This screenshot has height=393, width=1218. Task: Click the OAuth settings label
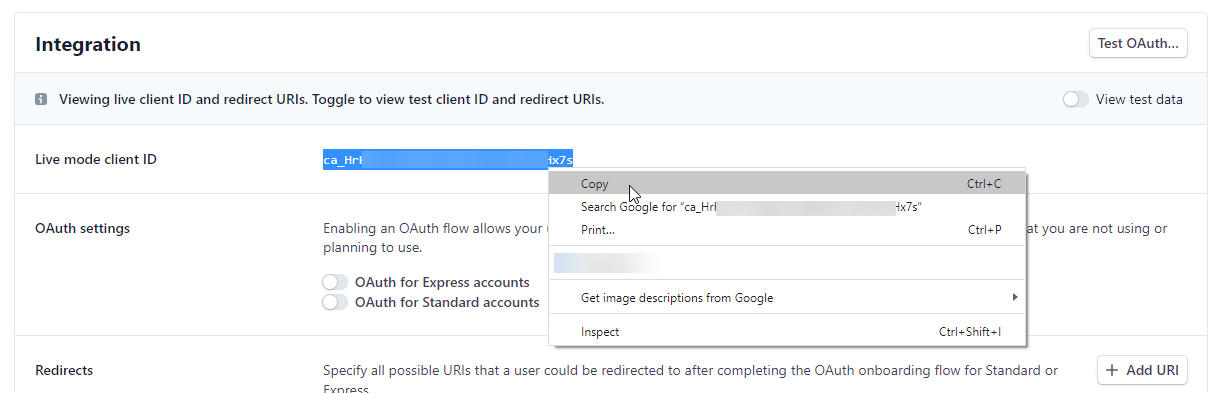click(82, 228)
